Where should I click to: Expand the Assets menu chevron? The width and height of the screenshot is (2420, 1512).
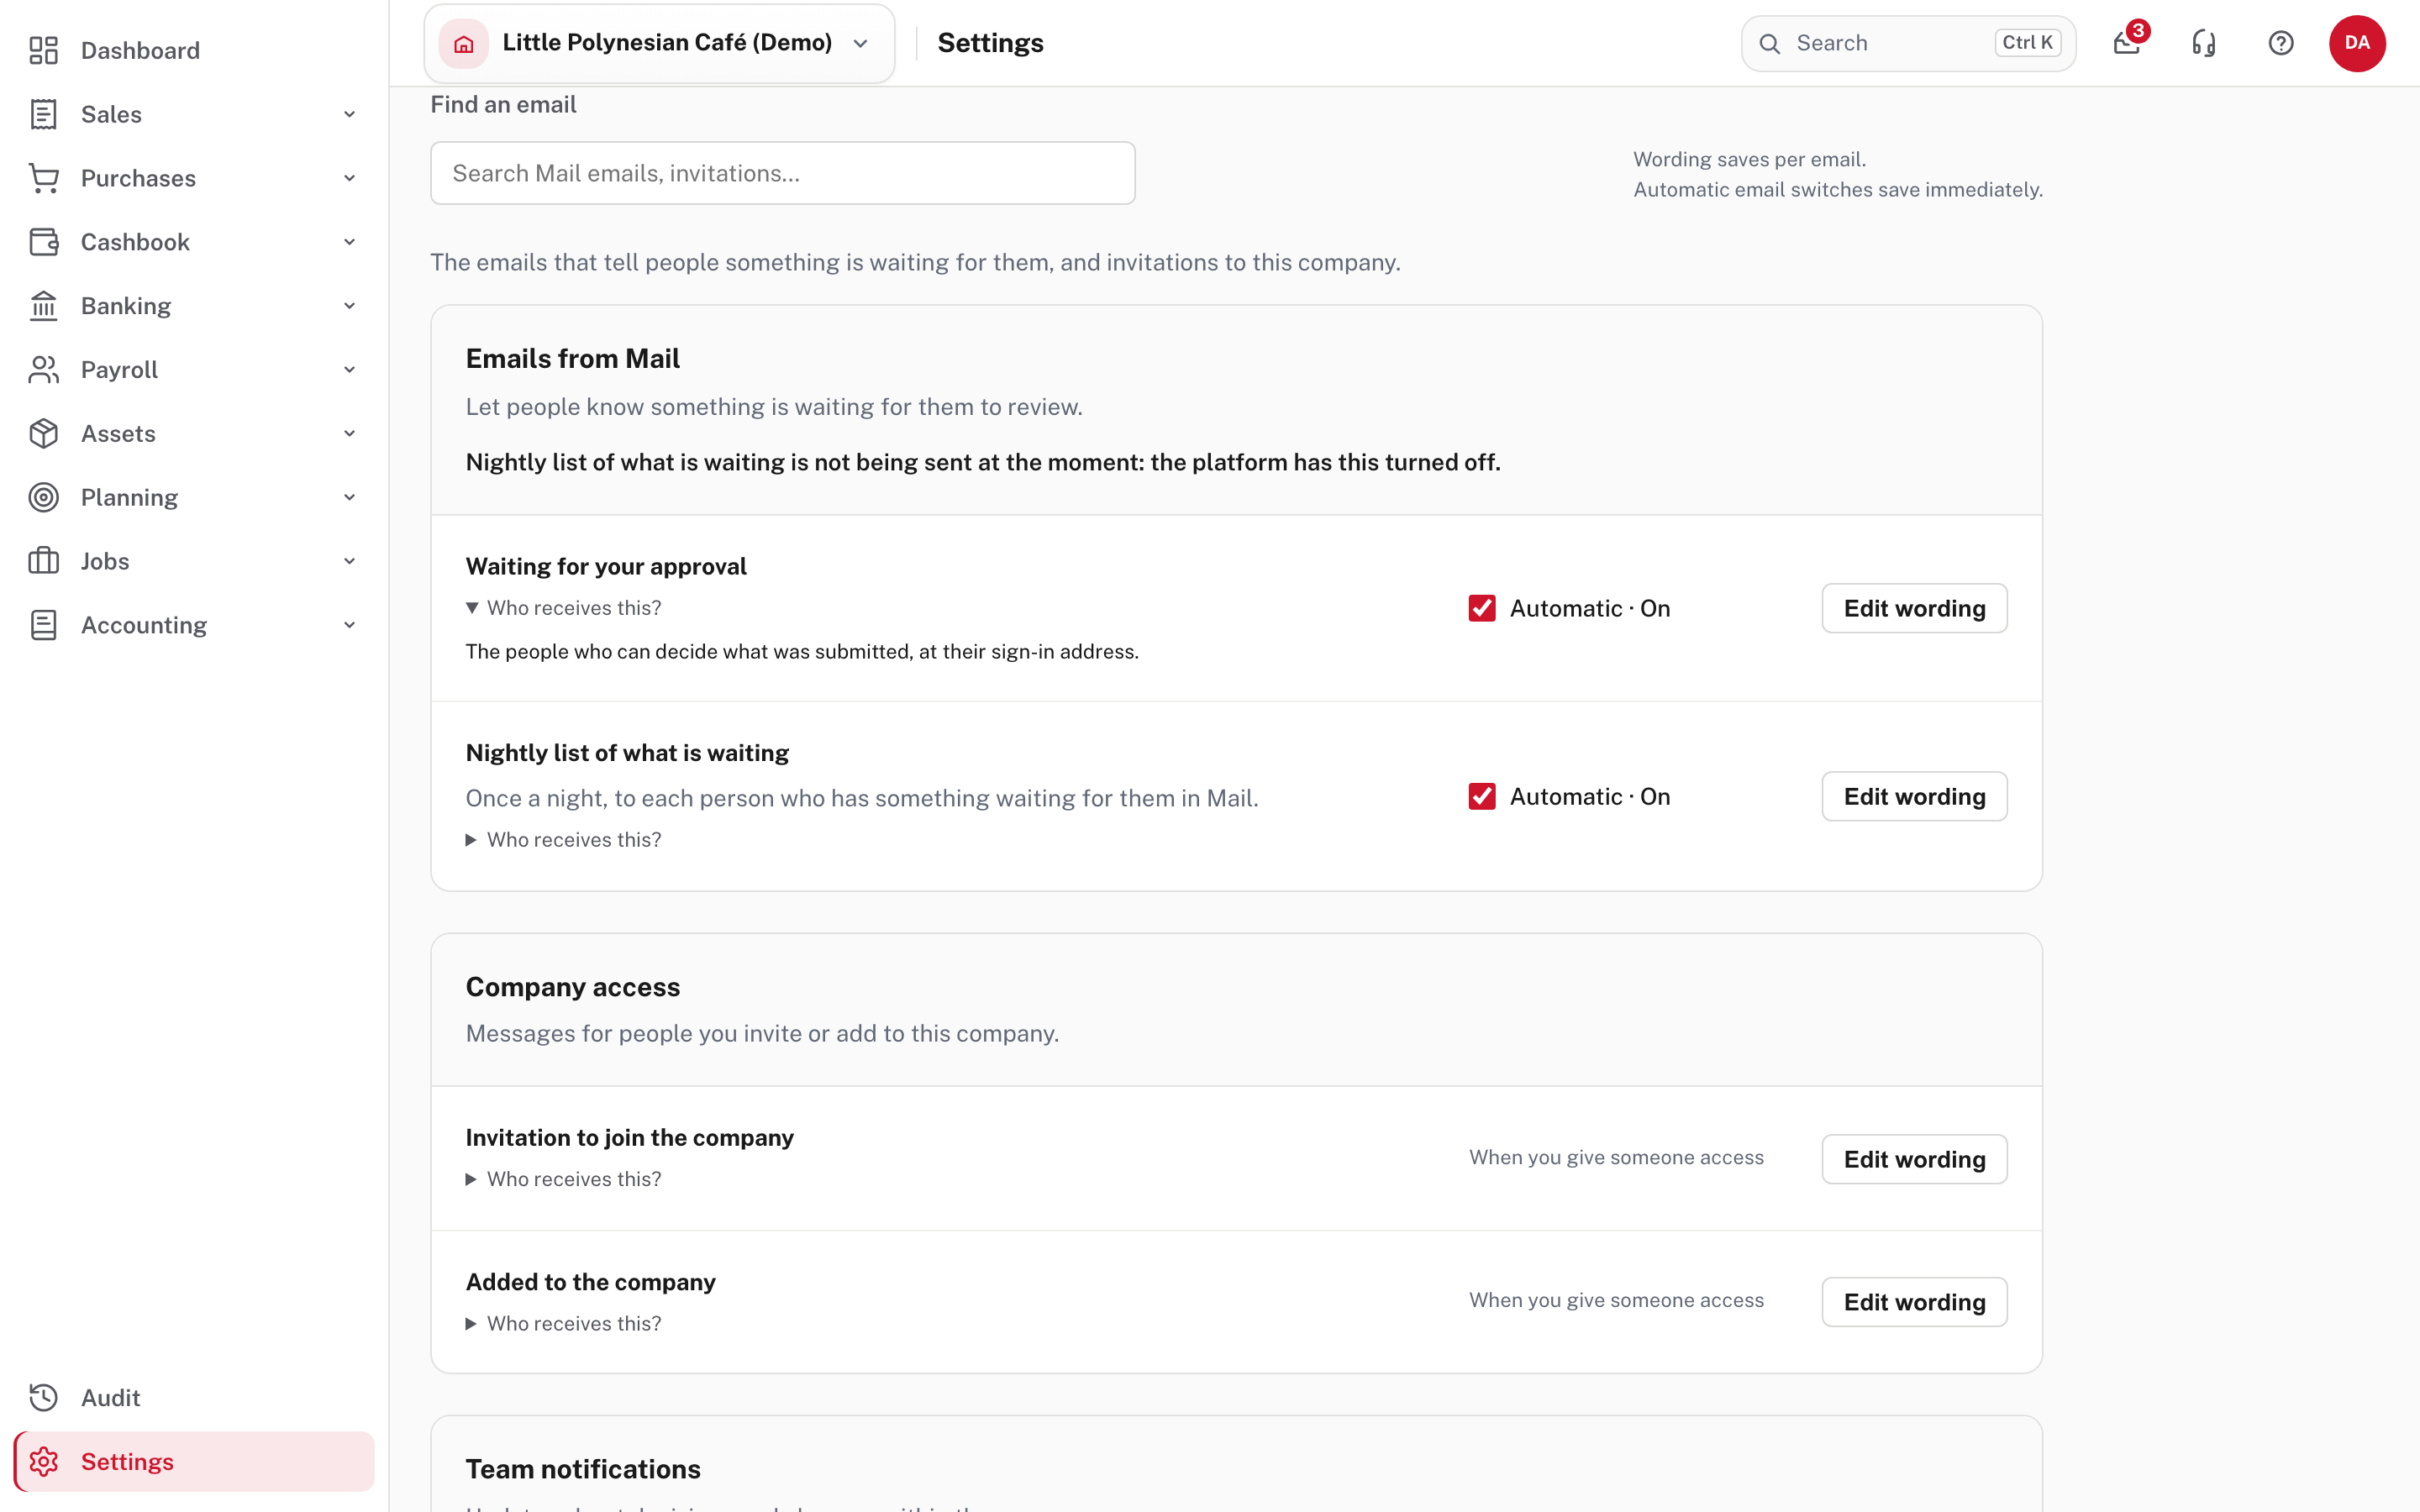(349, 434)
